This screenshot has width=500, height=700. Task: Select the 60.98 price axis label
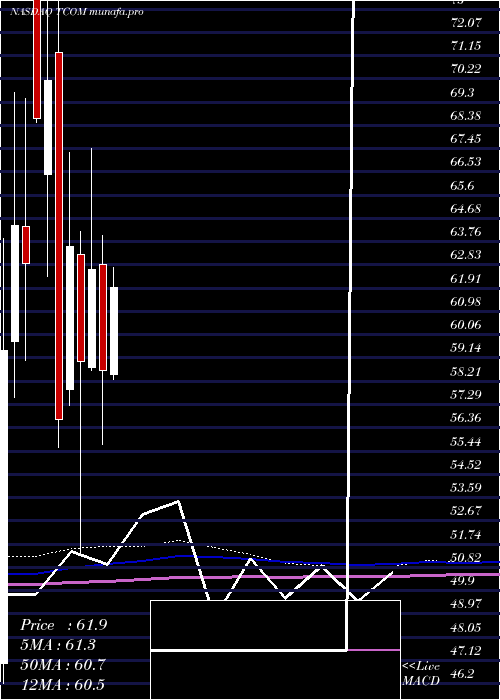(x=466, y=302)
